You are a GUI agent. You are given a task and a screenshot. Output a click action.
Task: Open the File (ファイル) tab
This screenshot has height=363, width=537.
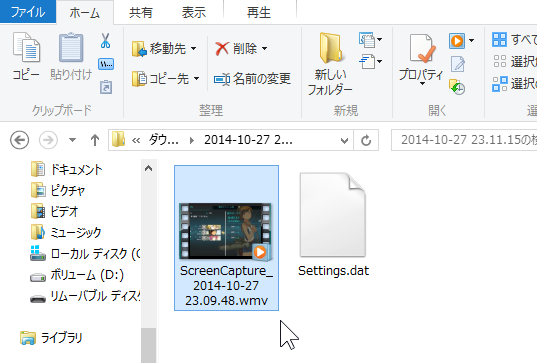click(28, 12)
